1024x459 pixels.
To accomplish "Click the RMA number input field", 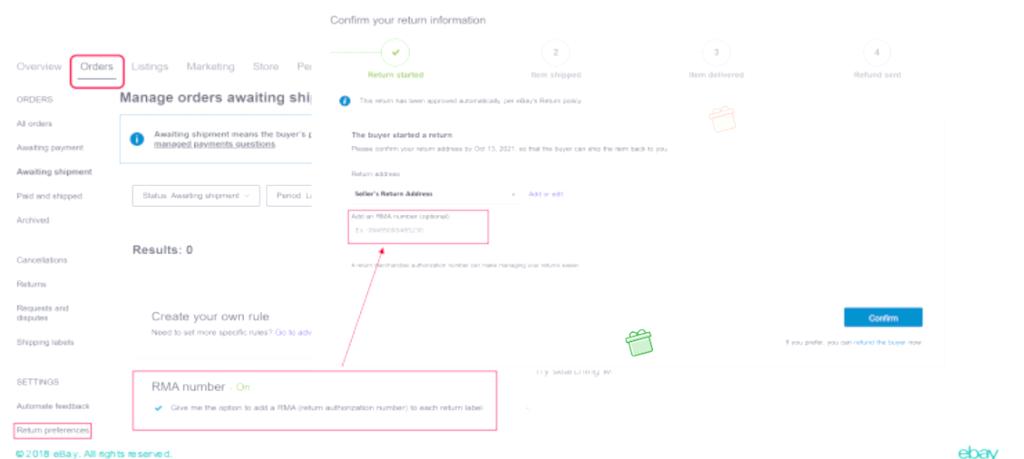I will tap(418, 230).
